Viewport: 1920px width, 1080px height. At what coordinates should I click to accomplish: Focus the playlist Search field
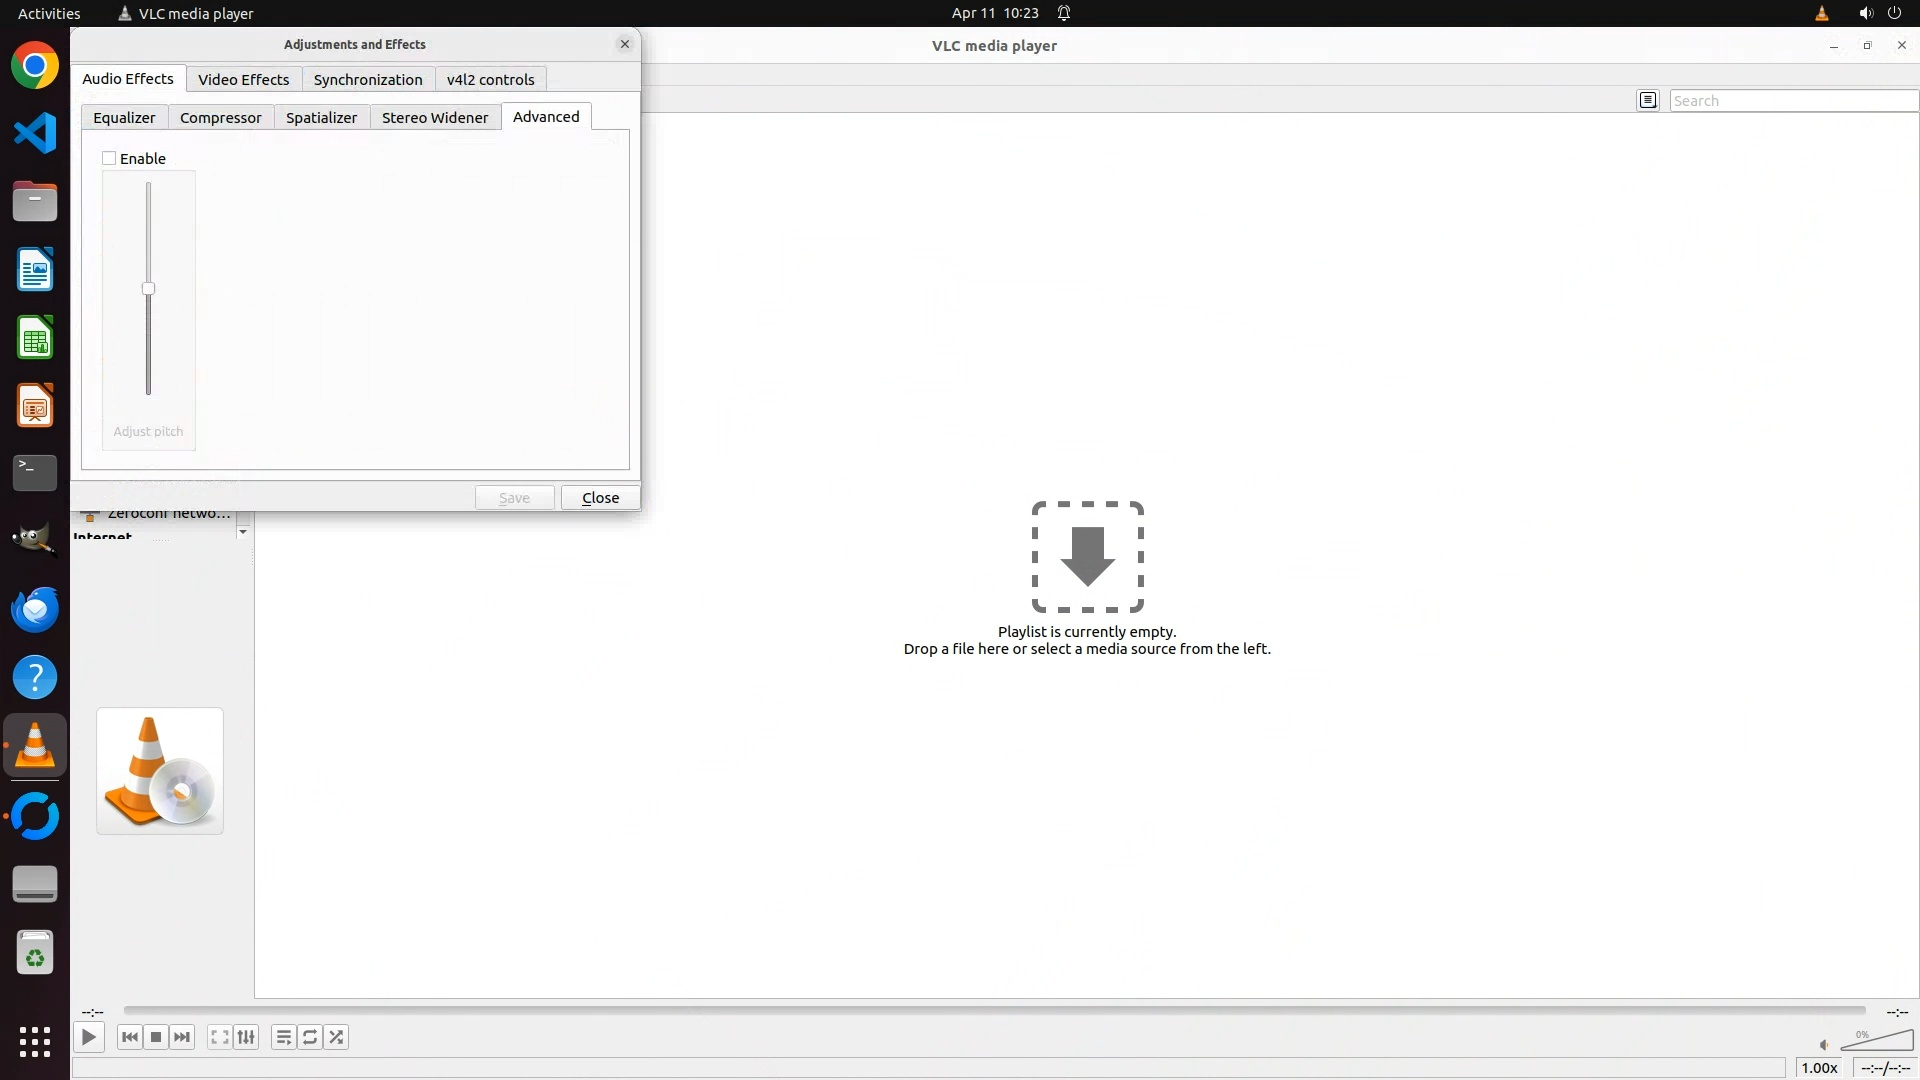(1792, 100)
